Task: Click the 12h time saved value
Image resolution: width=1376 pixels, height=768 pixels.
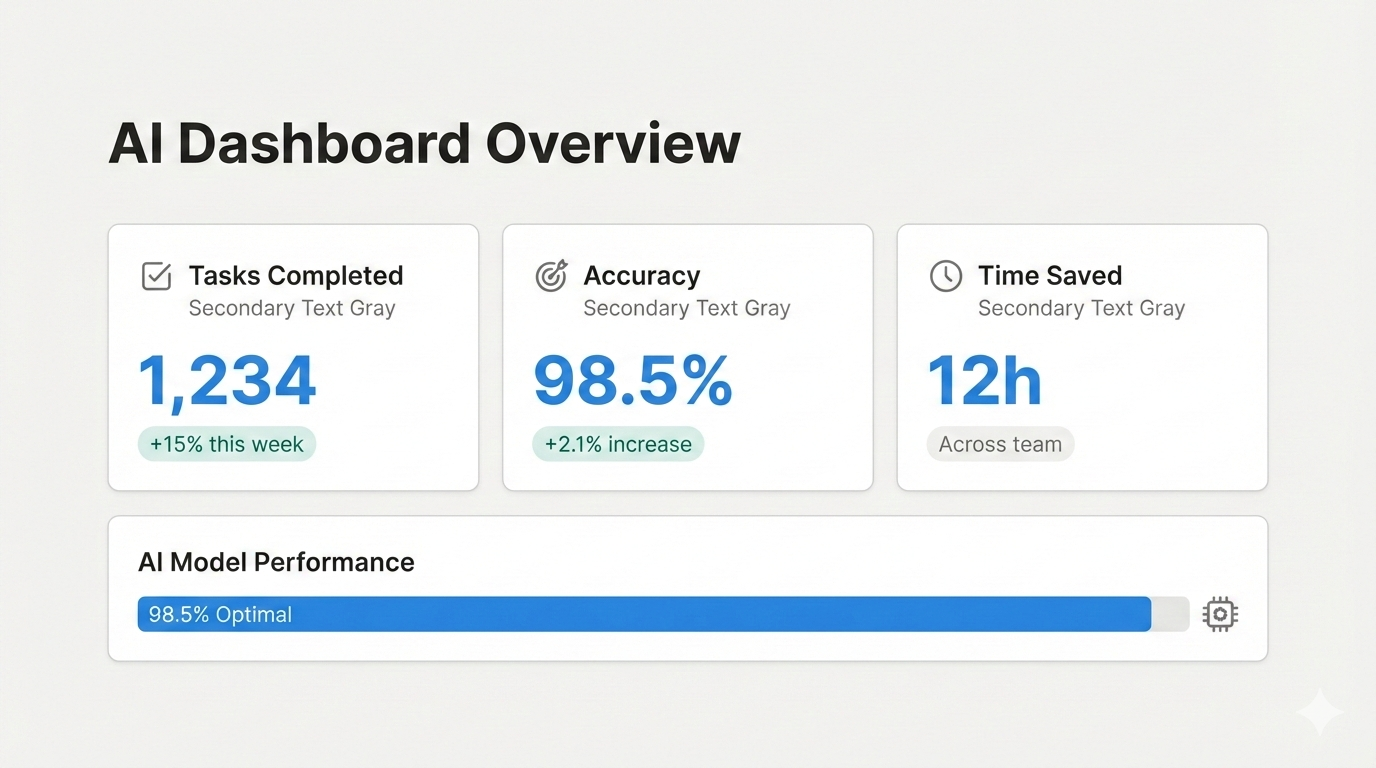Action: (985, 381)
